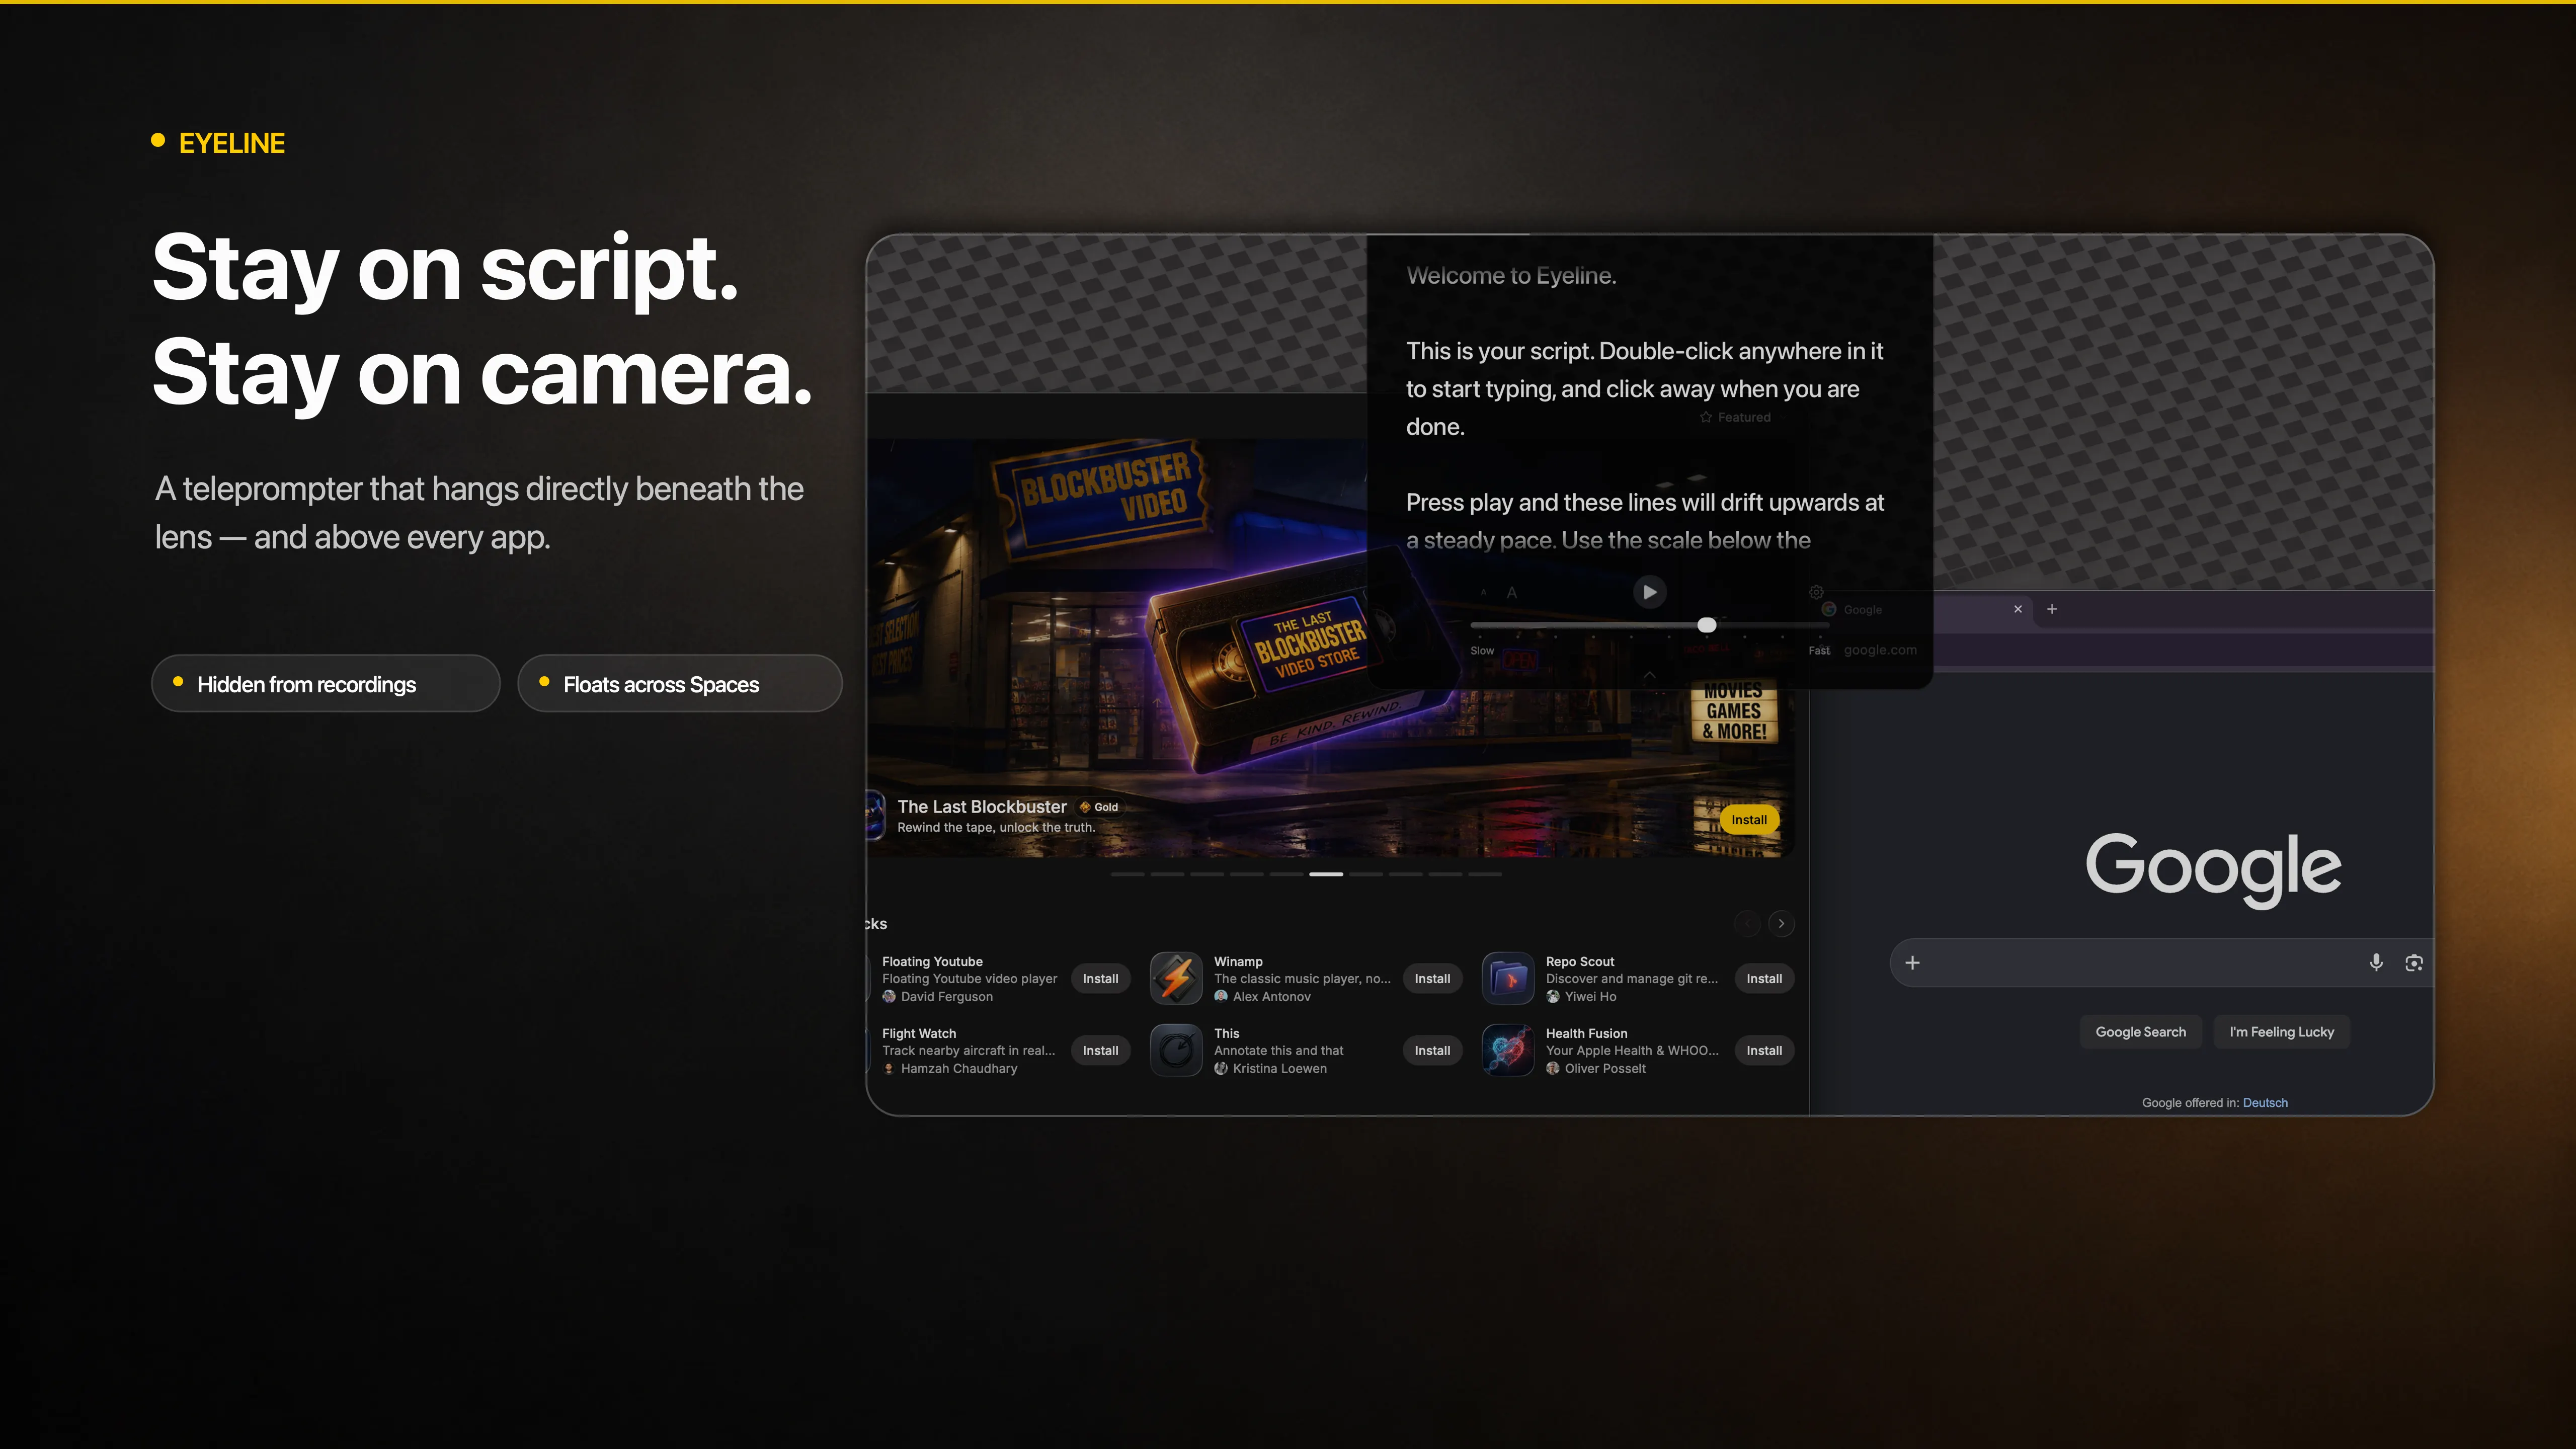Click the teleprompter speed slider handle

[x=1707, y=625]
